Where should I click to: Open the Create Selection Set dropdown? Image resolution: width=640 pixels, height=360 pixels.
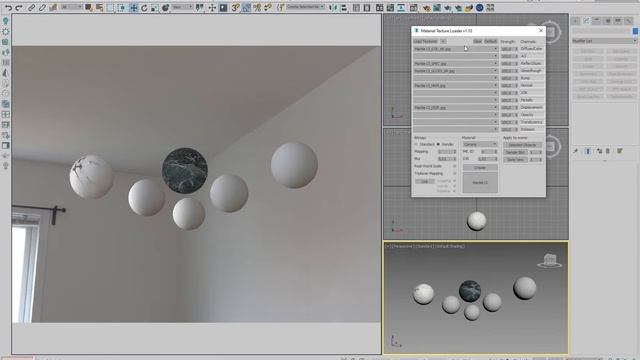point(305,7)
